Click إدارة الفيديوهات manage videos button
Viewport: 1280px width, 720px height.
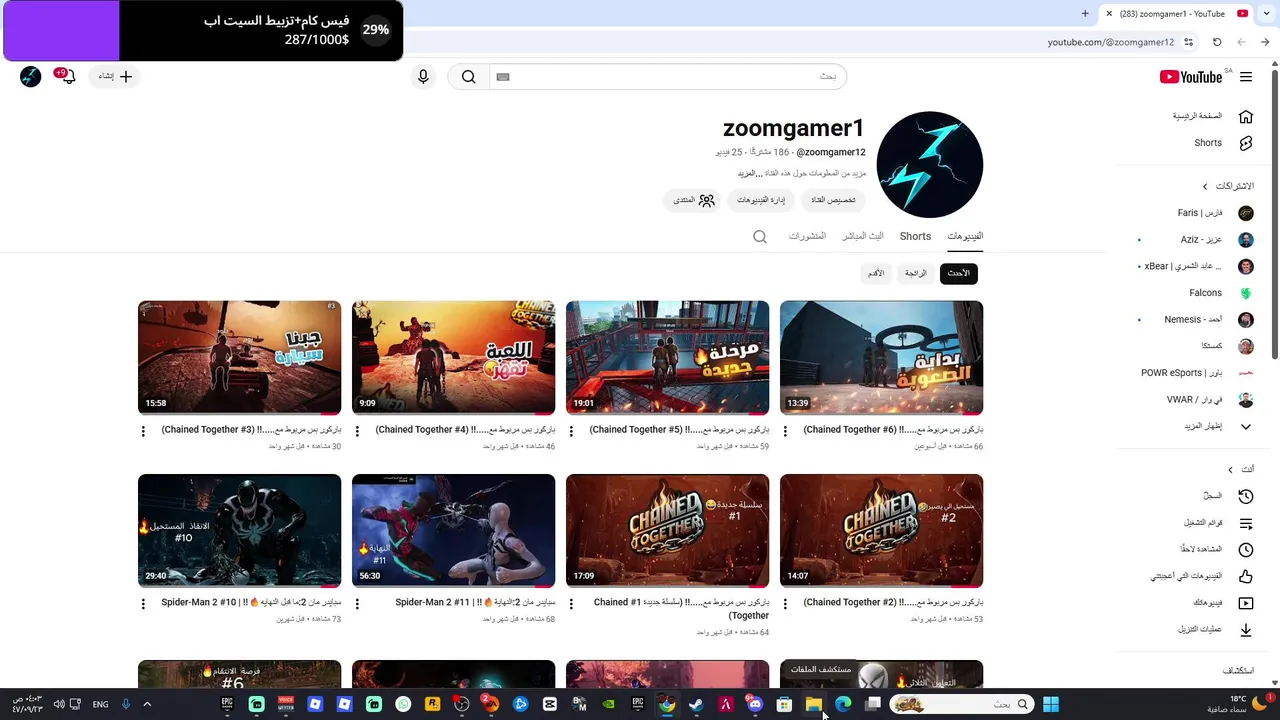point(761,200)
